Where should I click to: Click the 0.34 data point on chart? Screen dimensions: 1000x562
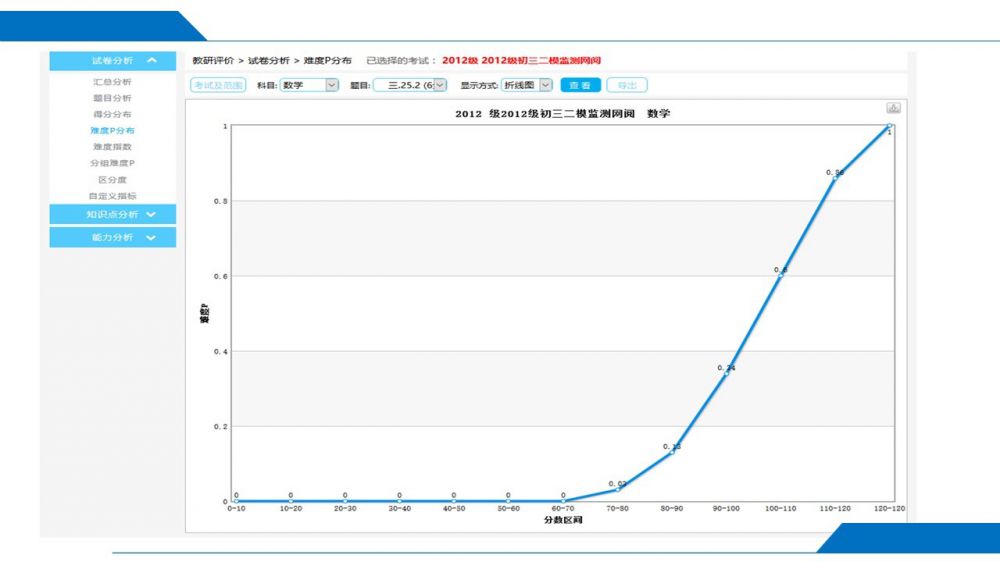(x=726, y=374)
